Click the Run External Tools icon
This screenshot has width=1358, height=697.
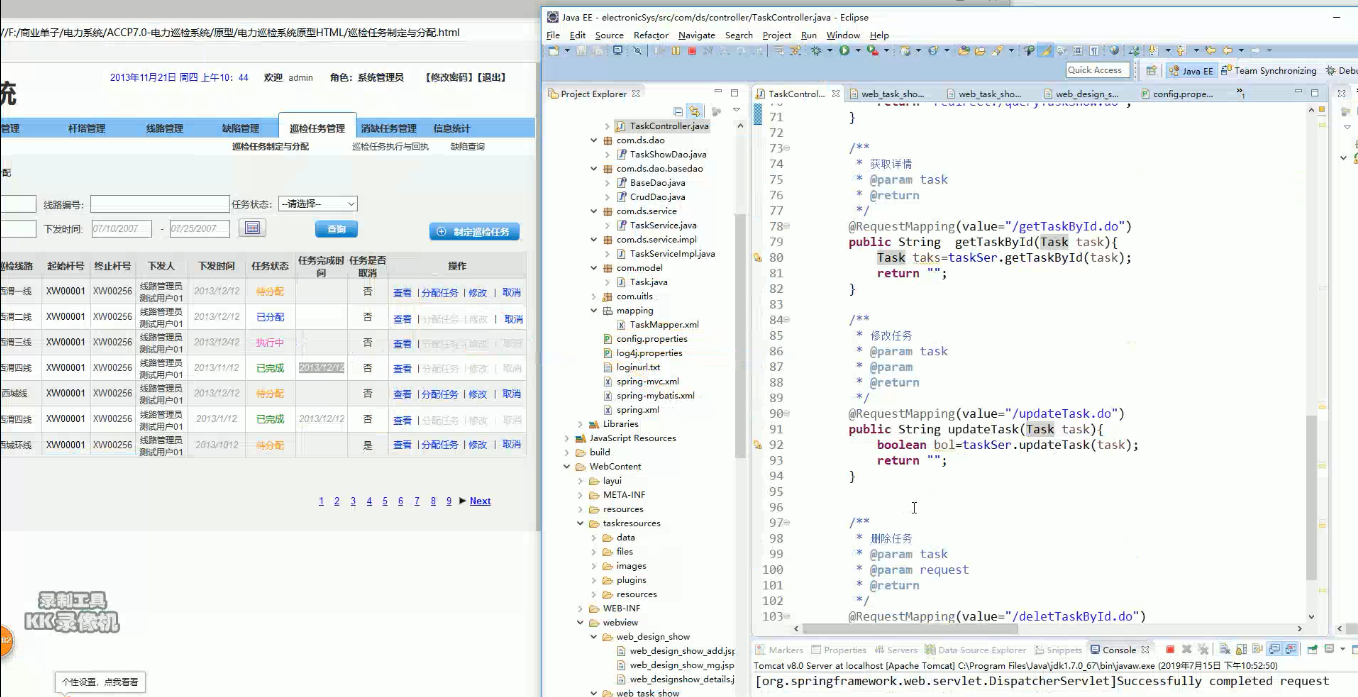coord(872,50)
